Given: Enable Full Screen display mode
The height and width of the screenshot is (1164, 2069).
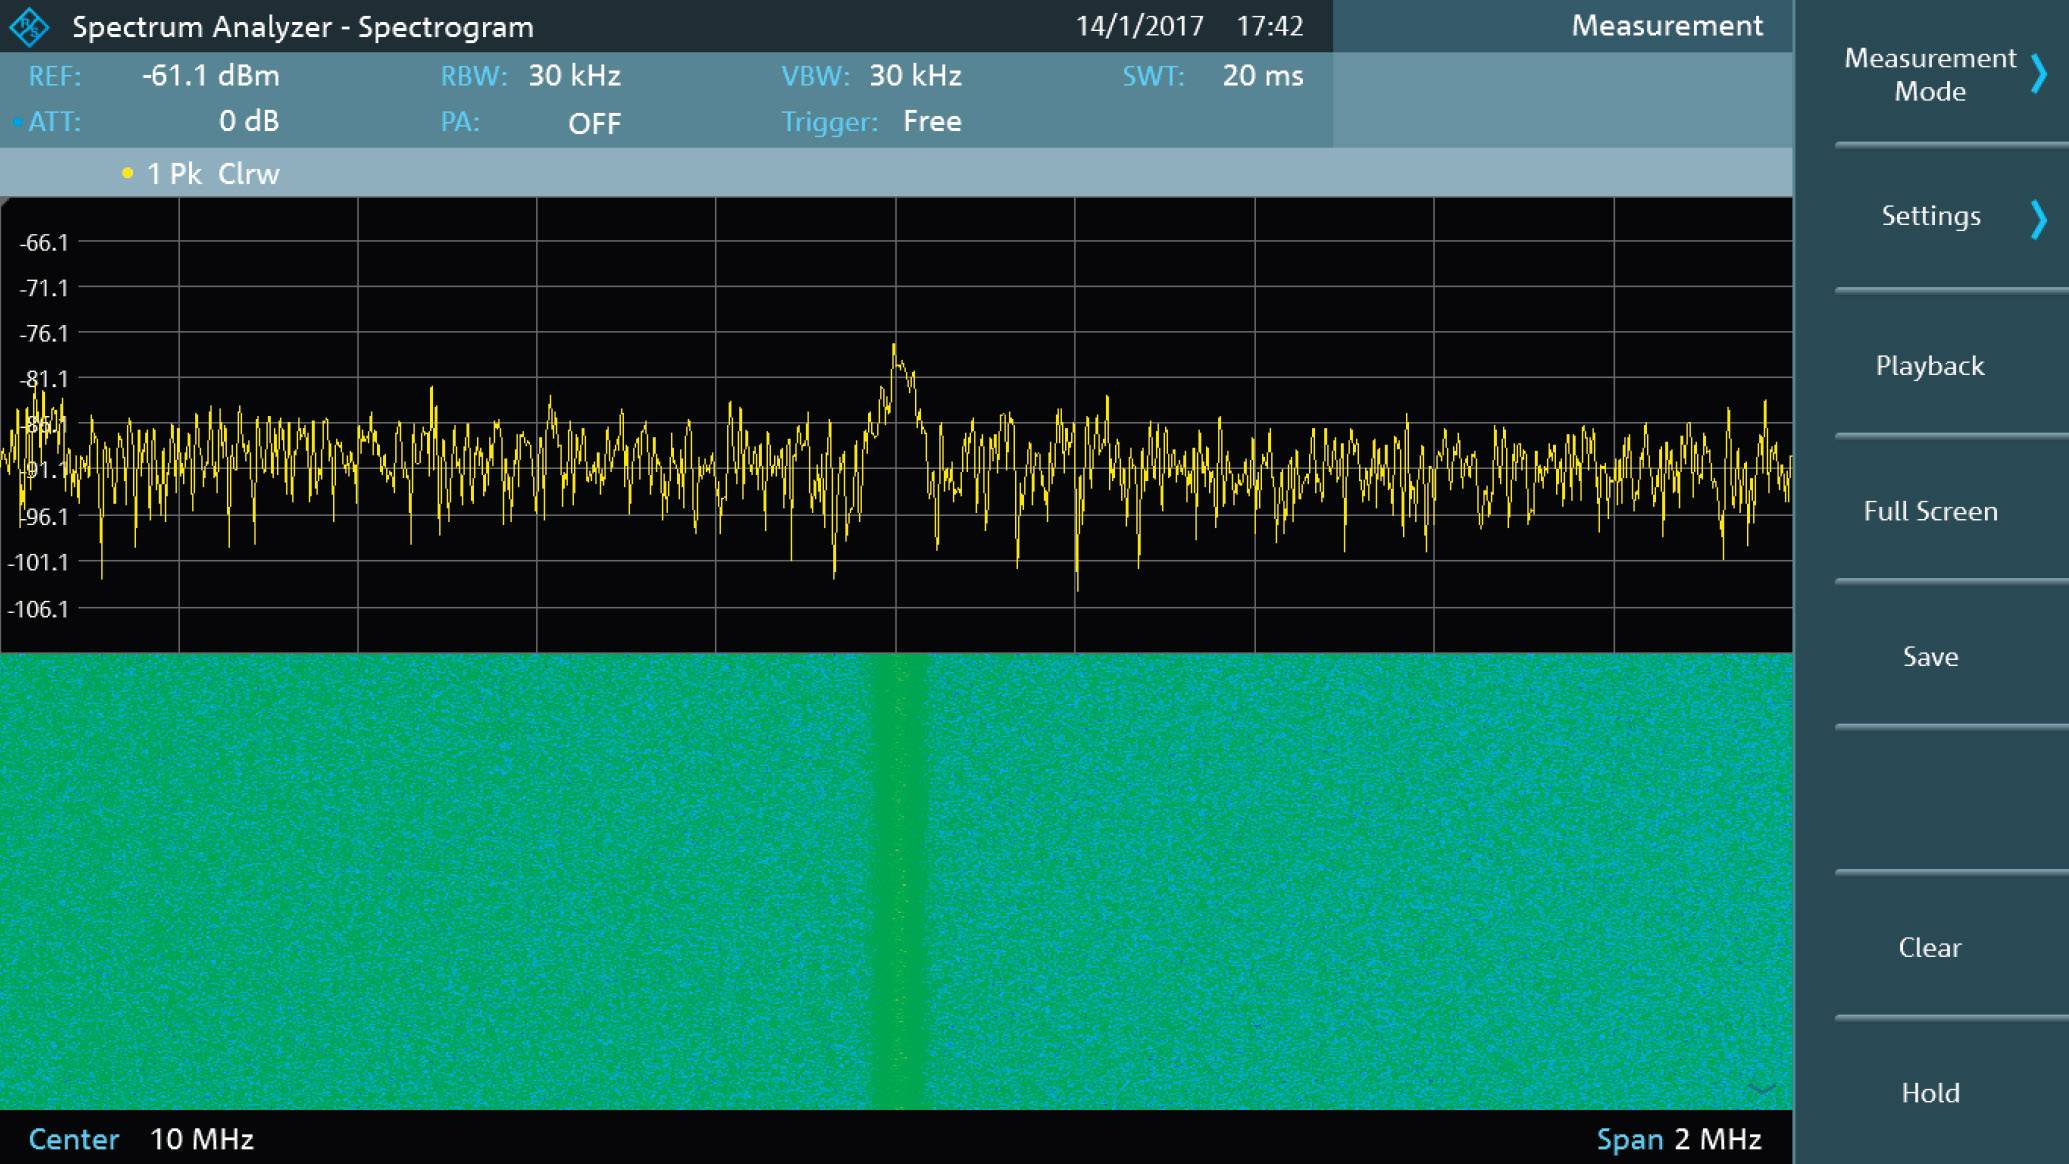Looking at the screenshot, I should click(x=1930, y=510).
